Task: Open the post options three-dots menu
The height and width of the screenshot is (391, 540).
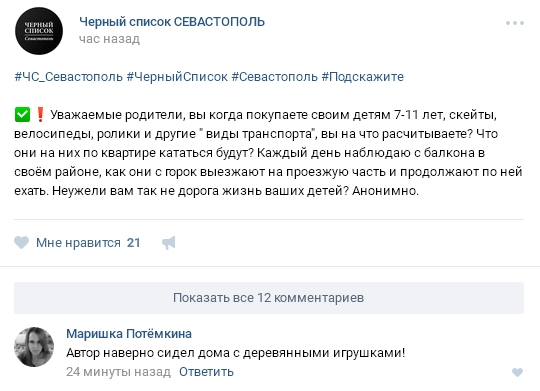Action: pos(515,23)
